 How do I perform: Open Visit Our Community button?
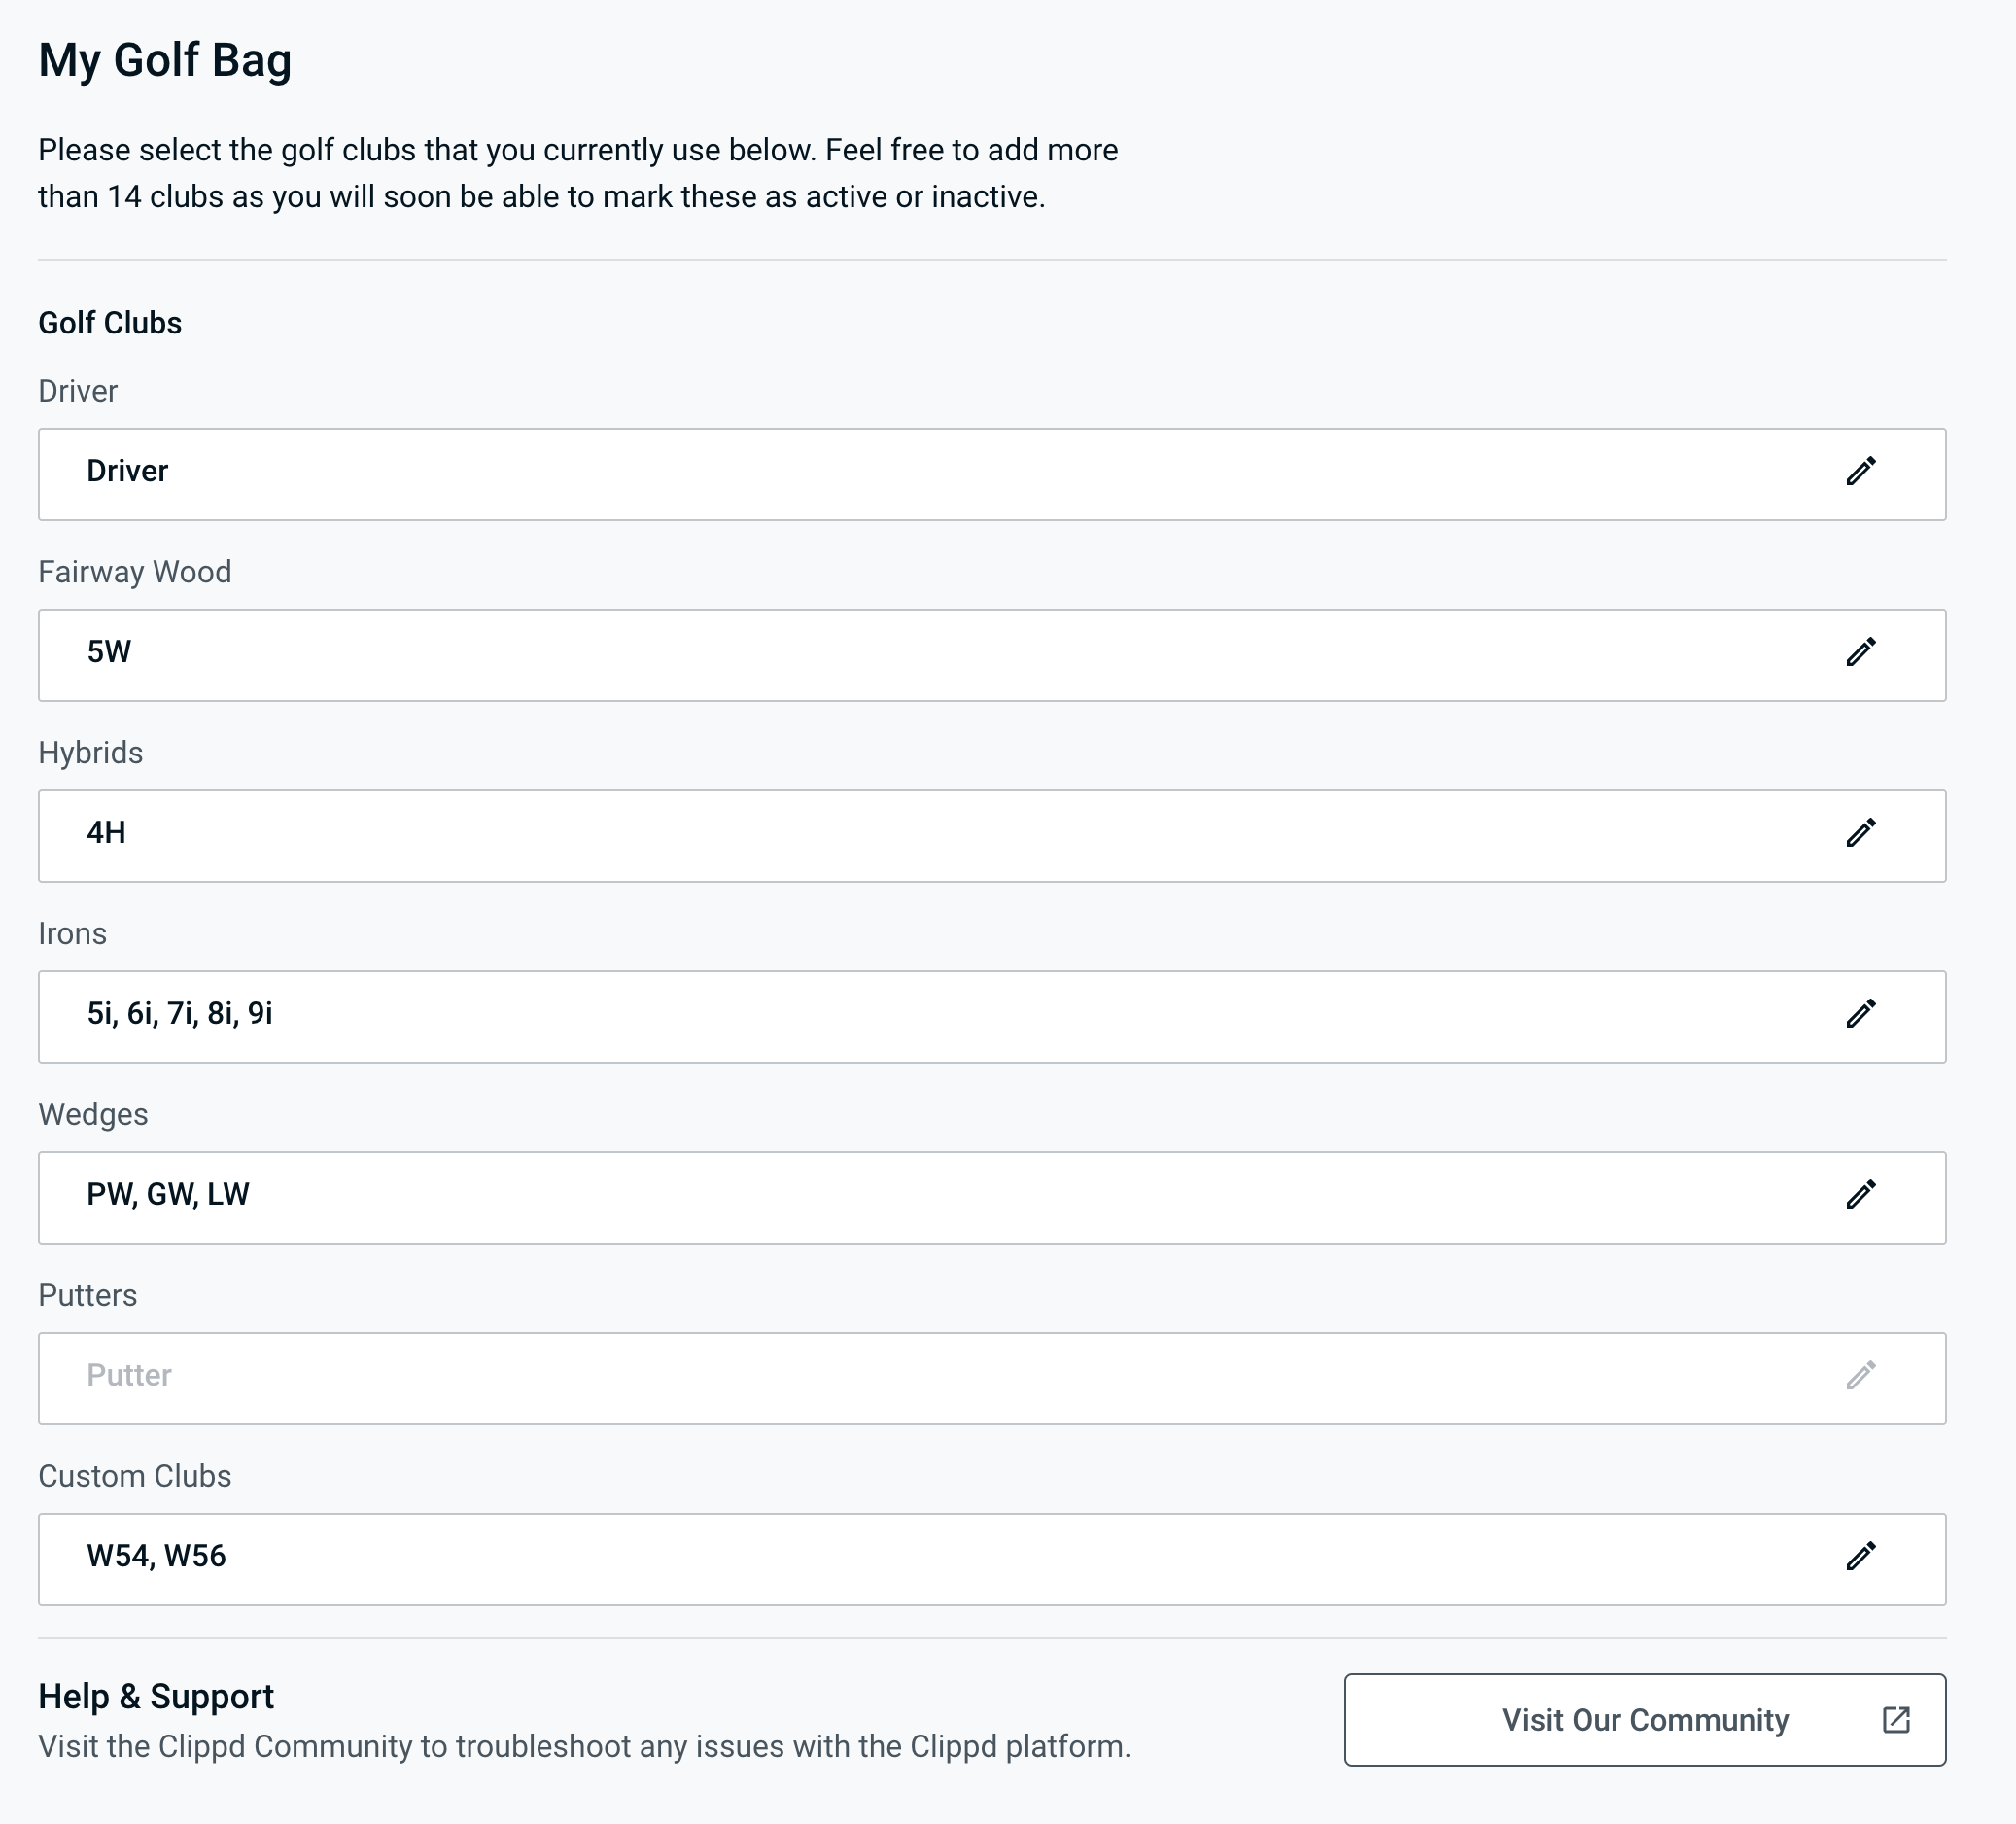pos(1644,1720)
